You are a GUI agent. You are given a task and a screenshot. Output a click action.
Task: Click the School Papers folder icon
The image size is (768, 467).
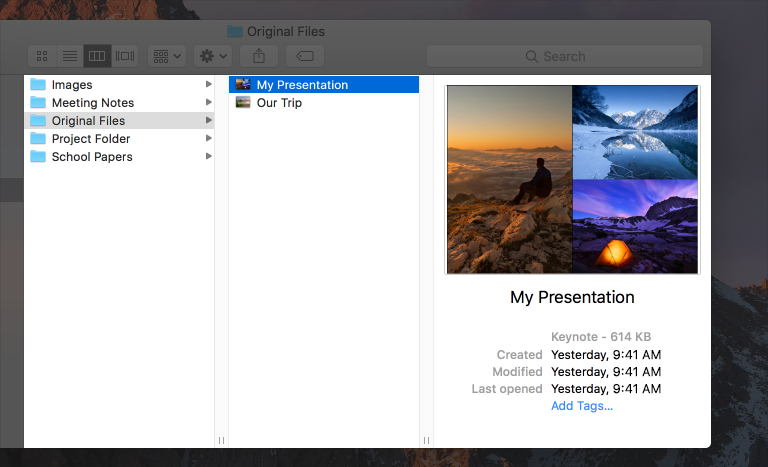click(x=38, y=156)
